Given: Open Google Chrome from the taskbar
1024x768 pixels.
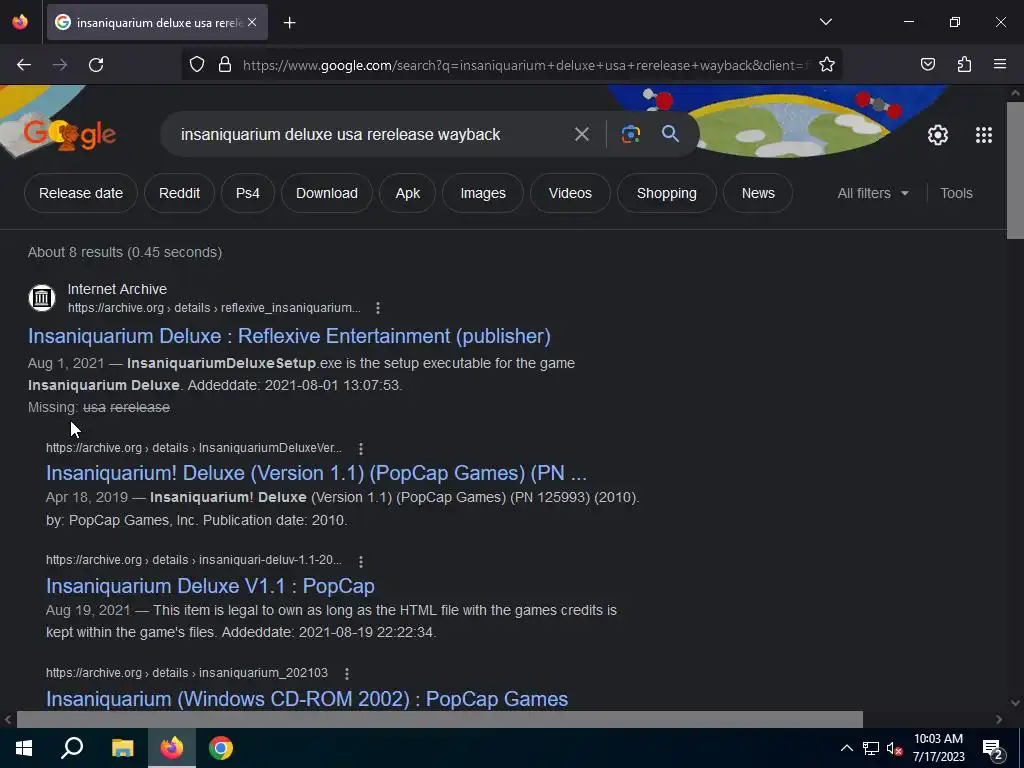Looking at the screenshot, I should click(221, 748).
